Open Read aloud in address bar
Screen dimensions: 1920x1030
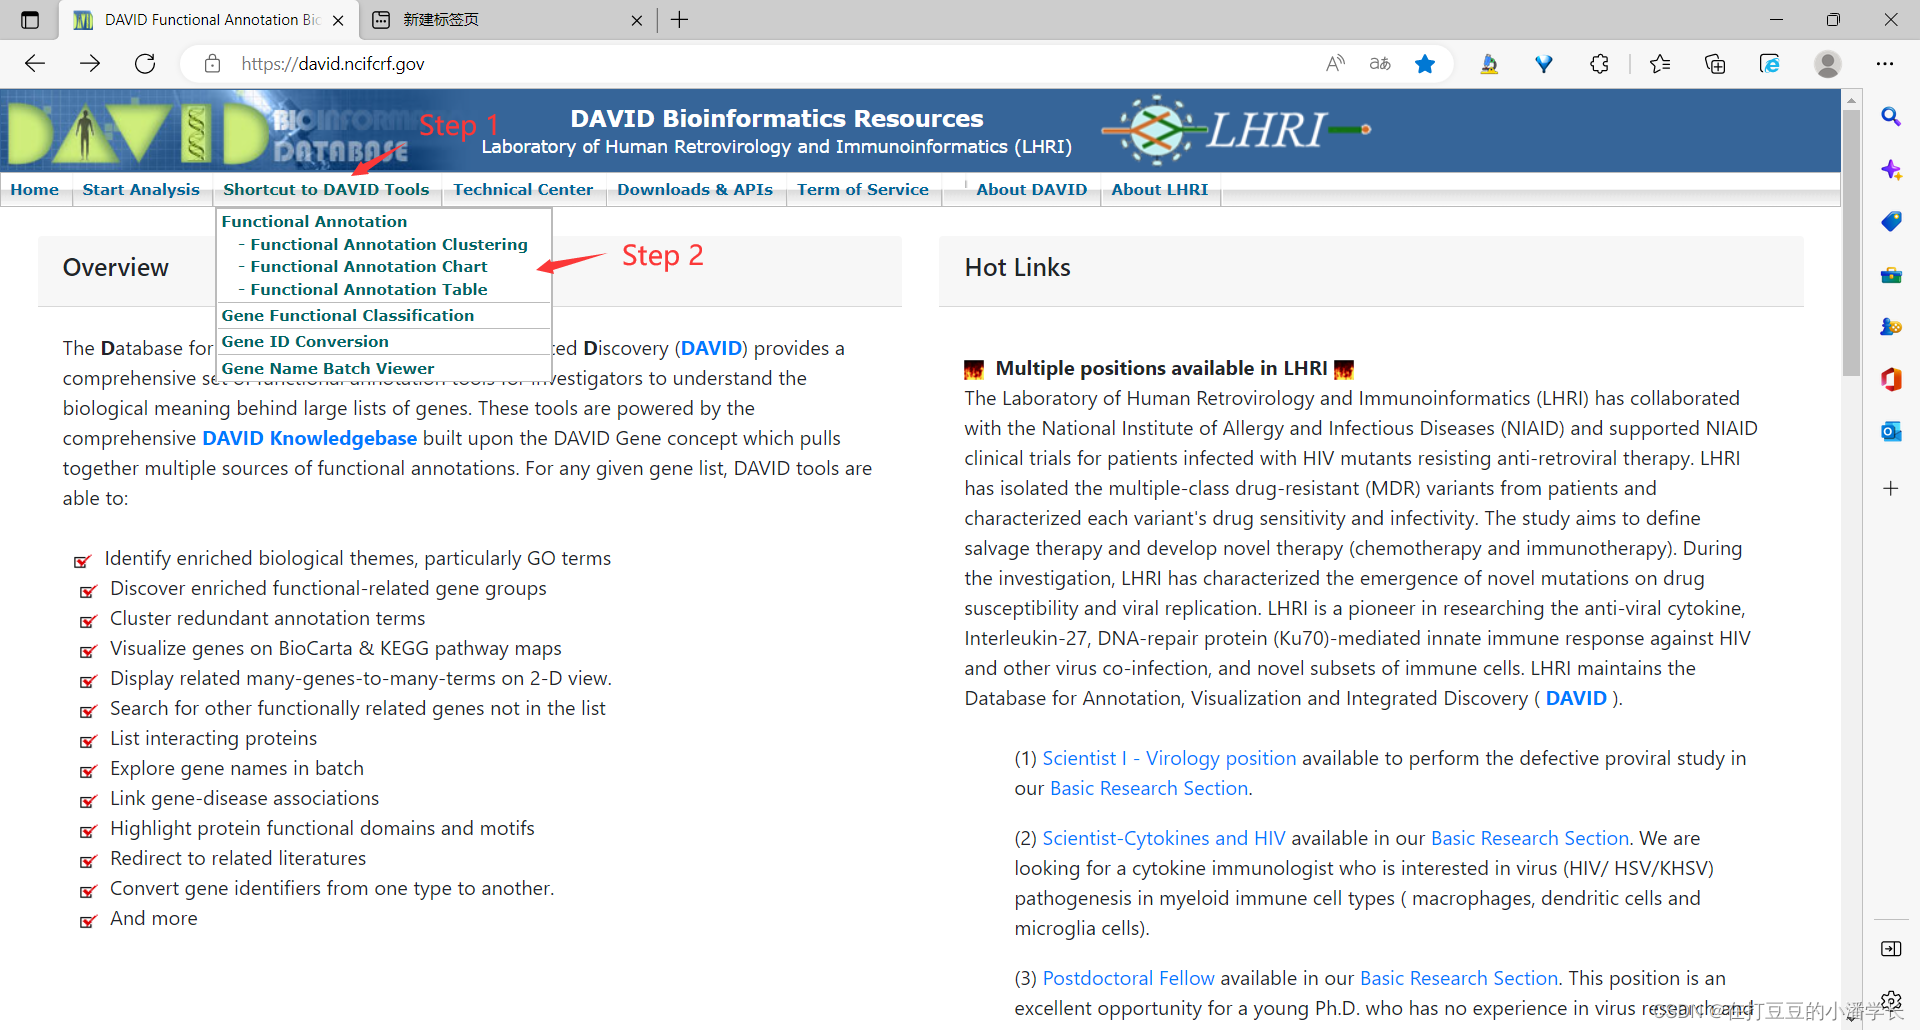click(1335, 64)
